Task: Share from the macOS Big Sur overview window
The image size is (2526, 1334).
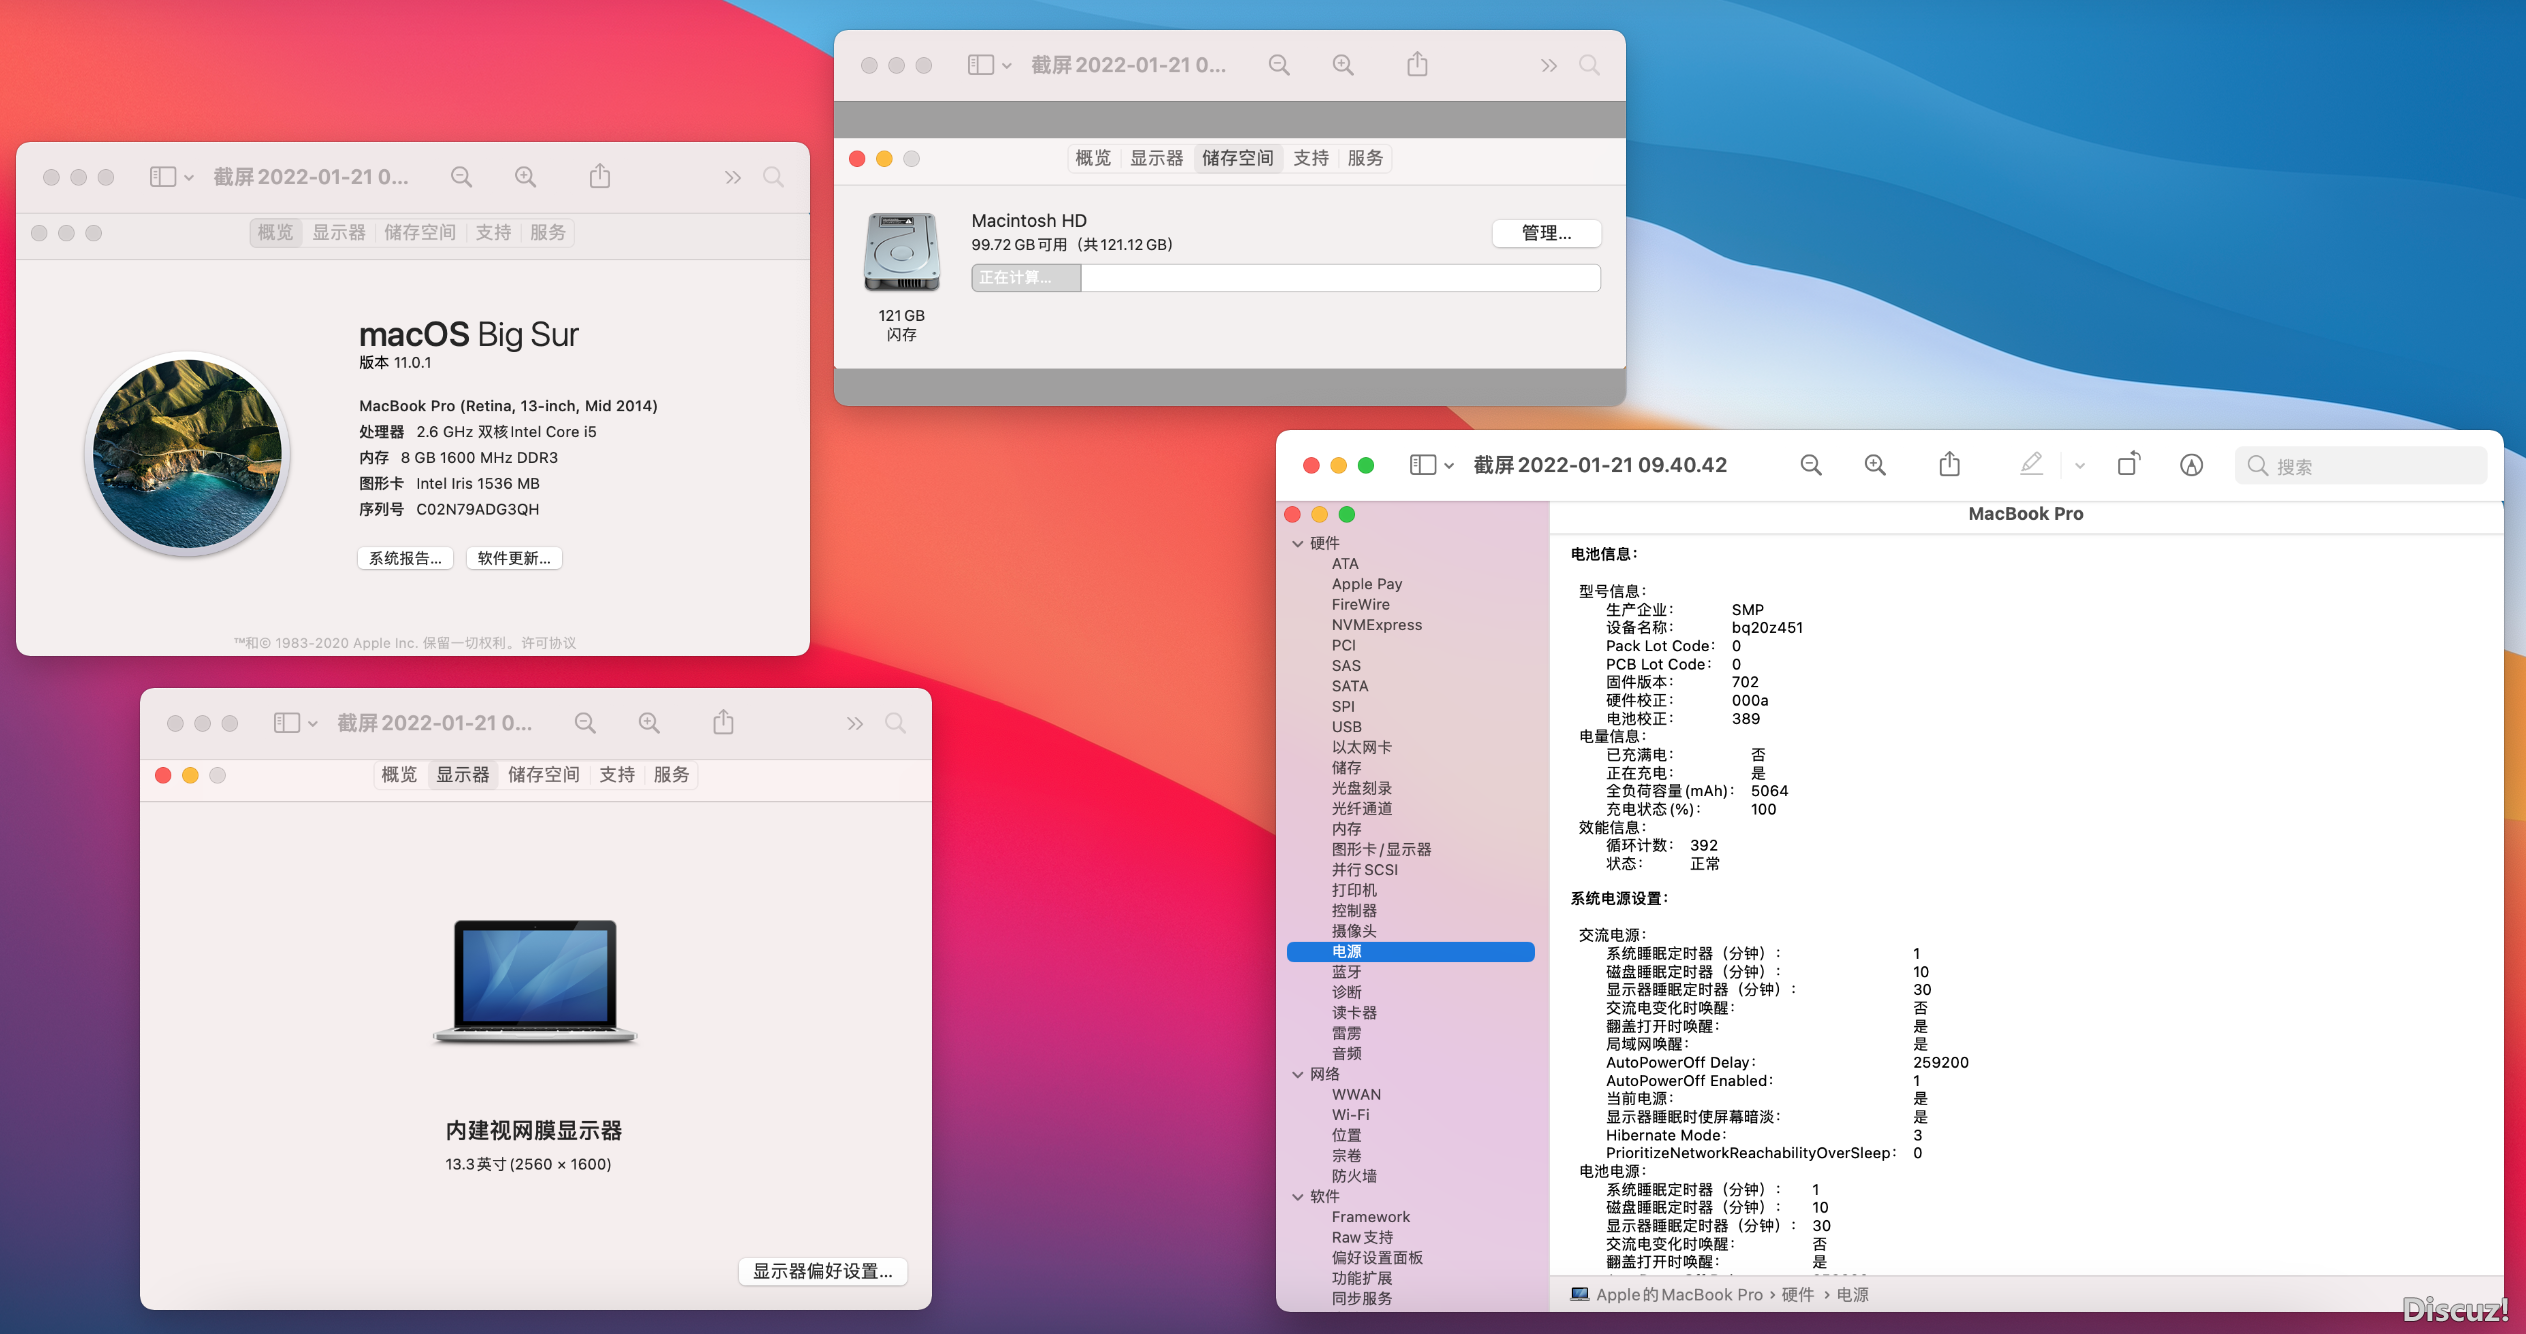Action: click(599, 176)
